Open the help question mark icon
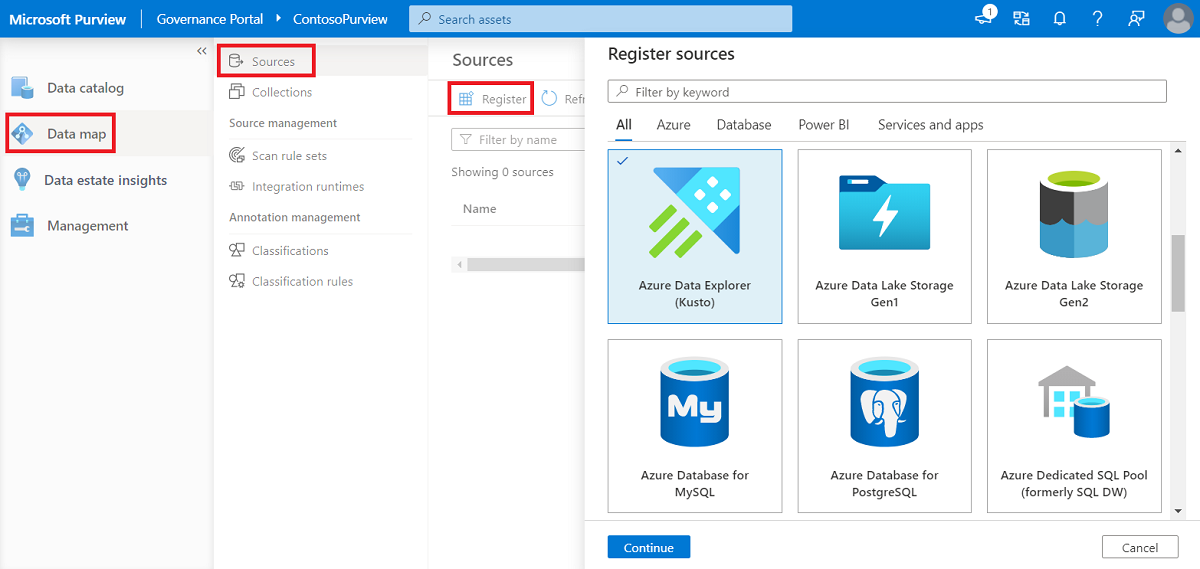 point(1098,18)
